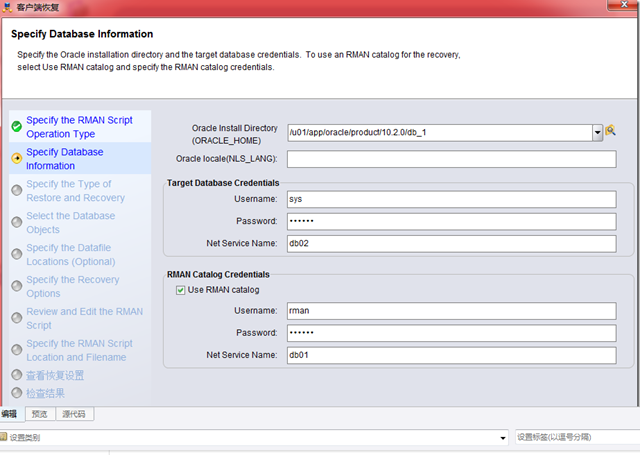Viewport: 640px width, 455px height.
Task: Click the Target Database Password field
Action: [x=451, y=221]
